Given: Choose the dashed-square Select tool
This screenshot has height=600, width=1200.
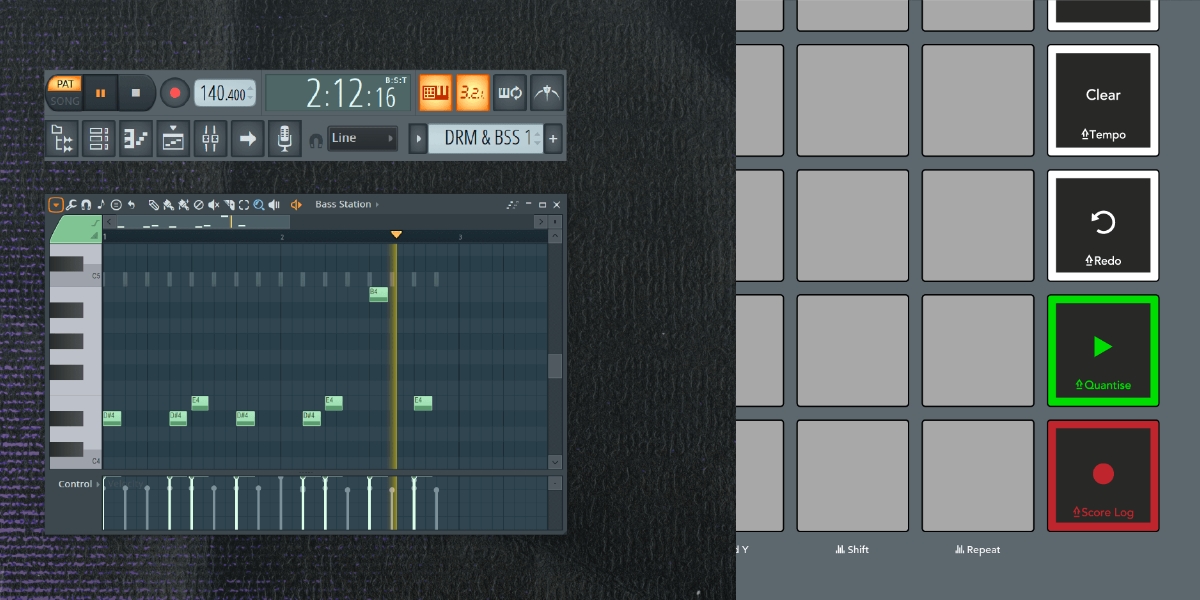Looking at the screenshot, I should [243, 204].
